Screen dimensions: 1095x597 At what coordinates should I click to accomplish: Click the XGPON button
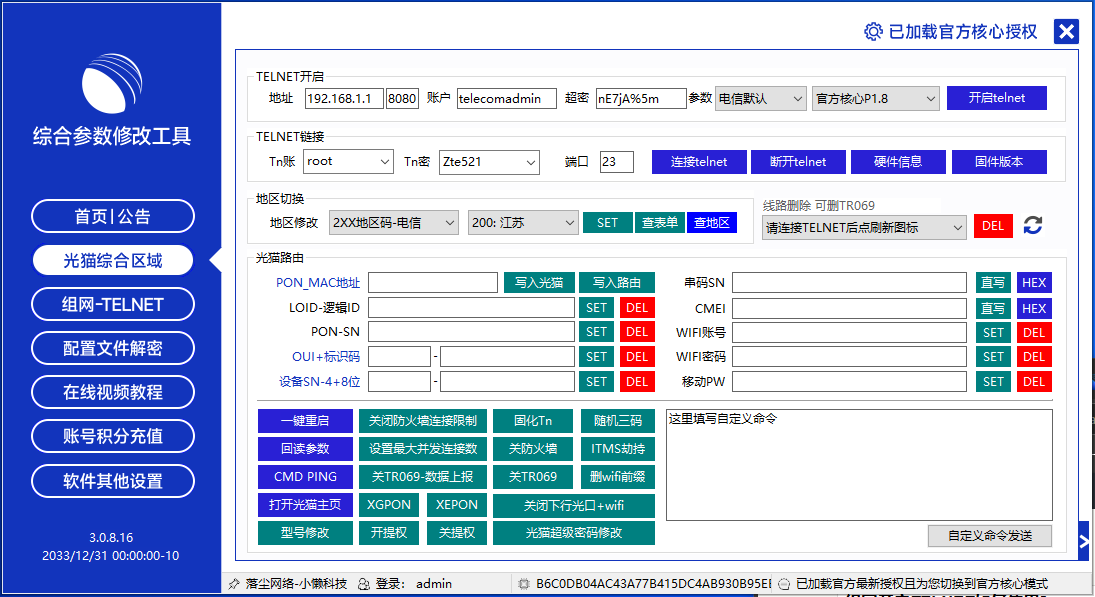[x=389, y=505]
